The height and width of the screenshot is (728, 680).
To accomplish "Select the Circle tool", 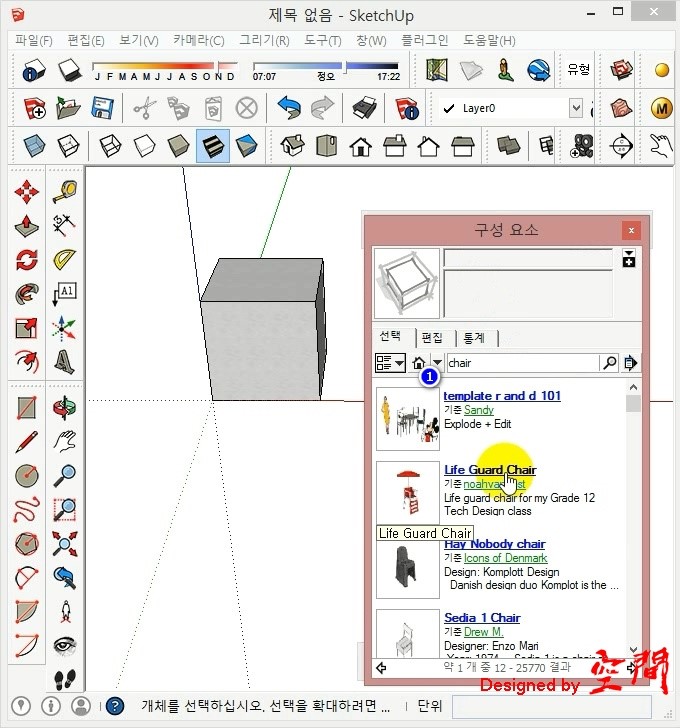I will pyautogui.click(x=26, y=476).
